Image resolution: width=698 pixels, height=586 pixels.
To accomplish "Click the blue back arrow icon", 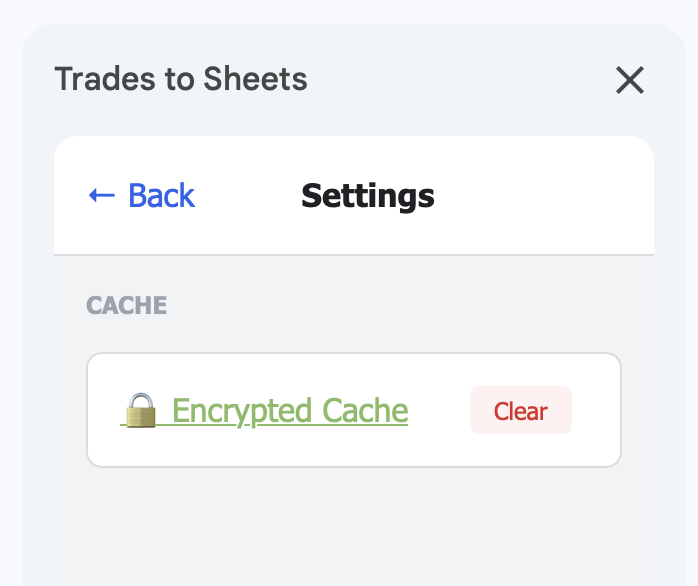I will (102, 195).
